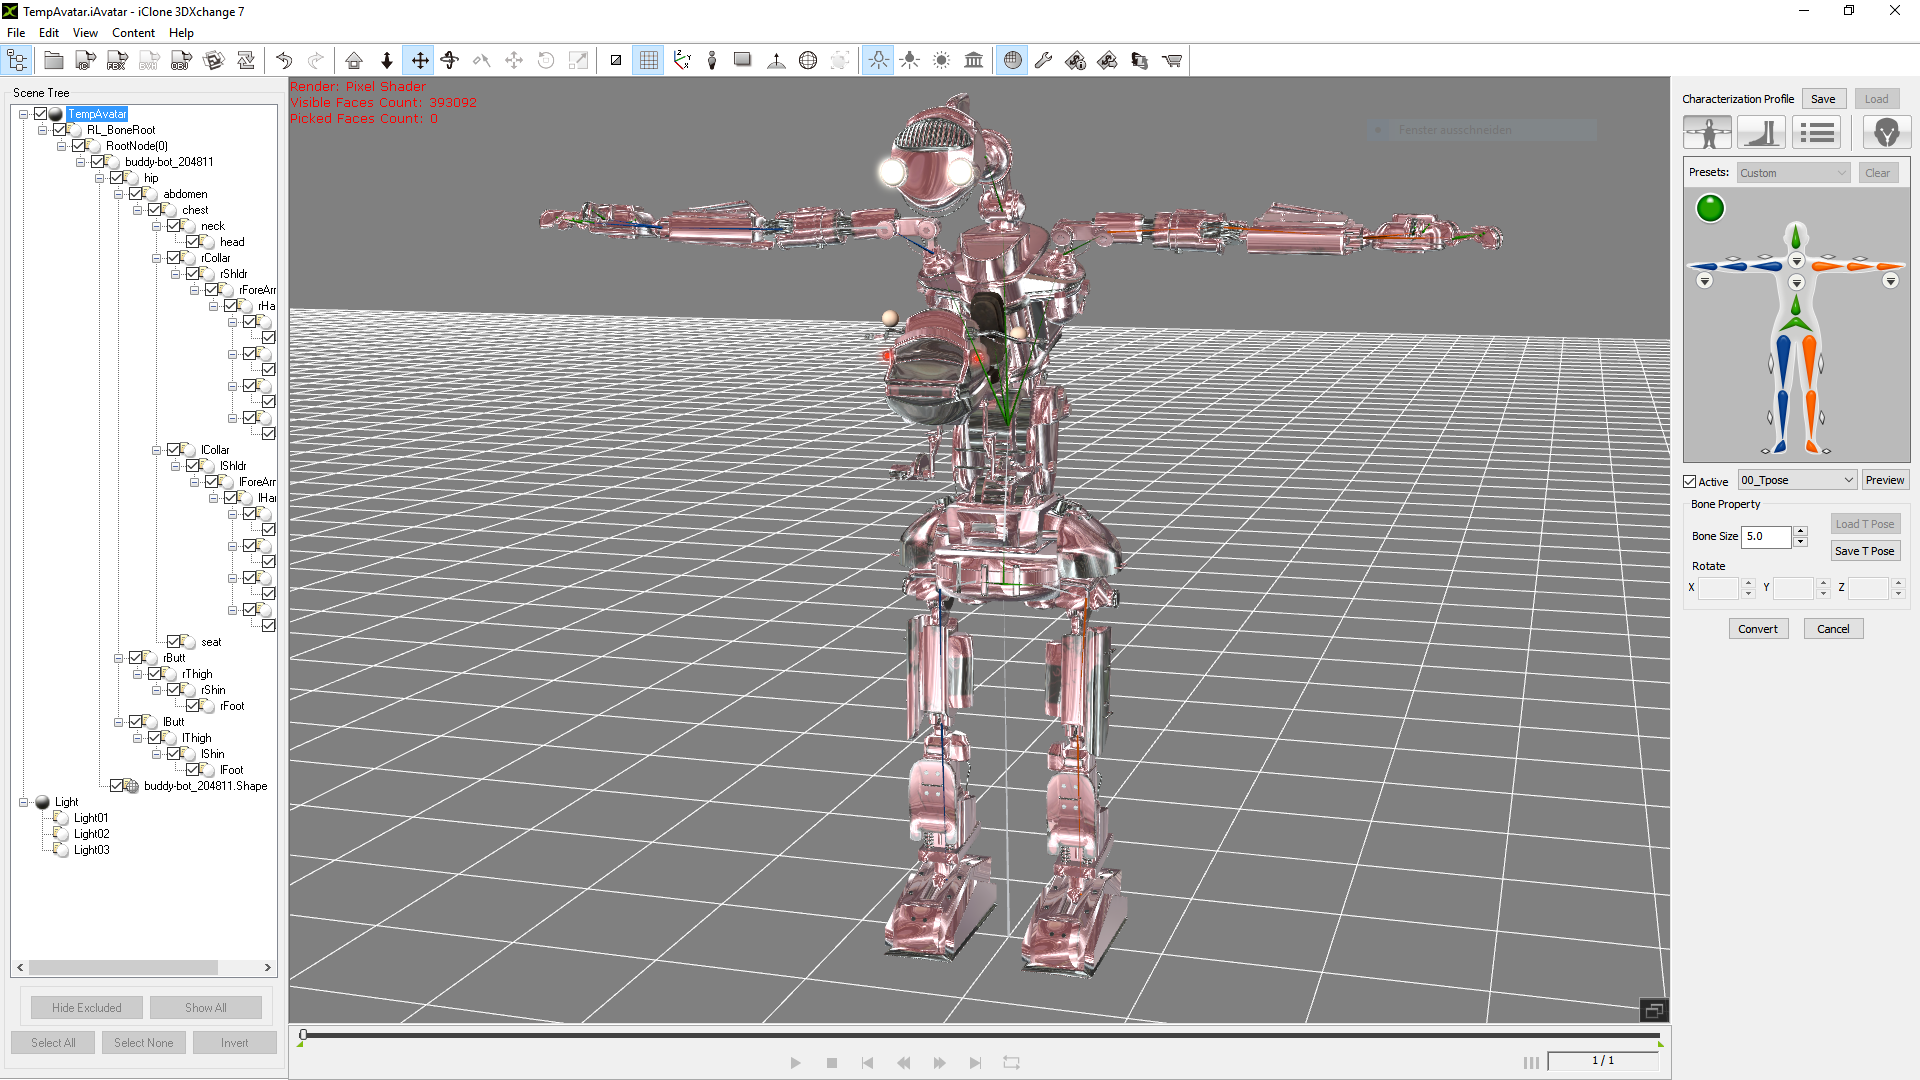Toggle the lFoot node checkbox
The width and height of the screenshot is (1920, 1080).
click(x=193, y=770)
